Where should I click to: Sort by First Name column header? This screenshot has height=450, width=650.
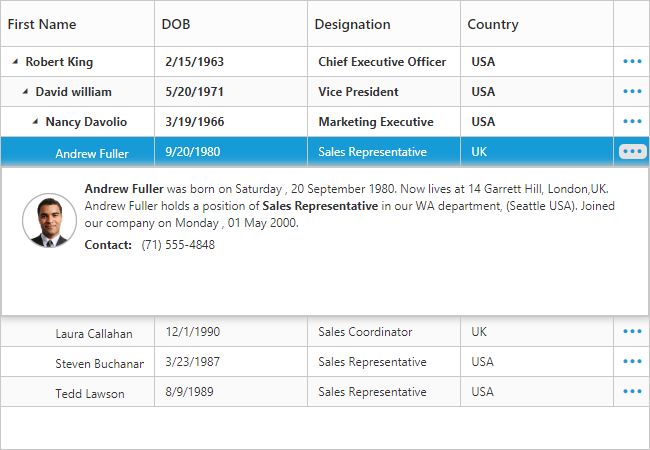(42, 24)
